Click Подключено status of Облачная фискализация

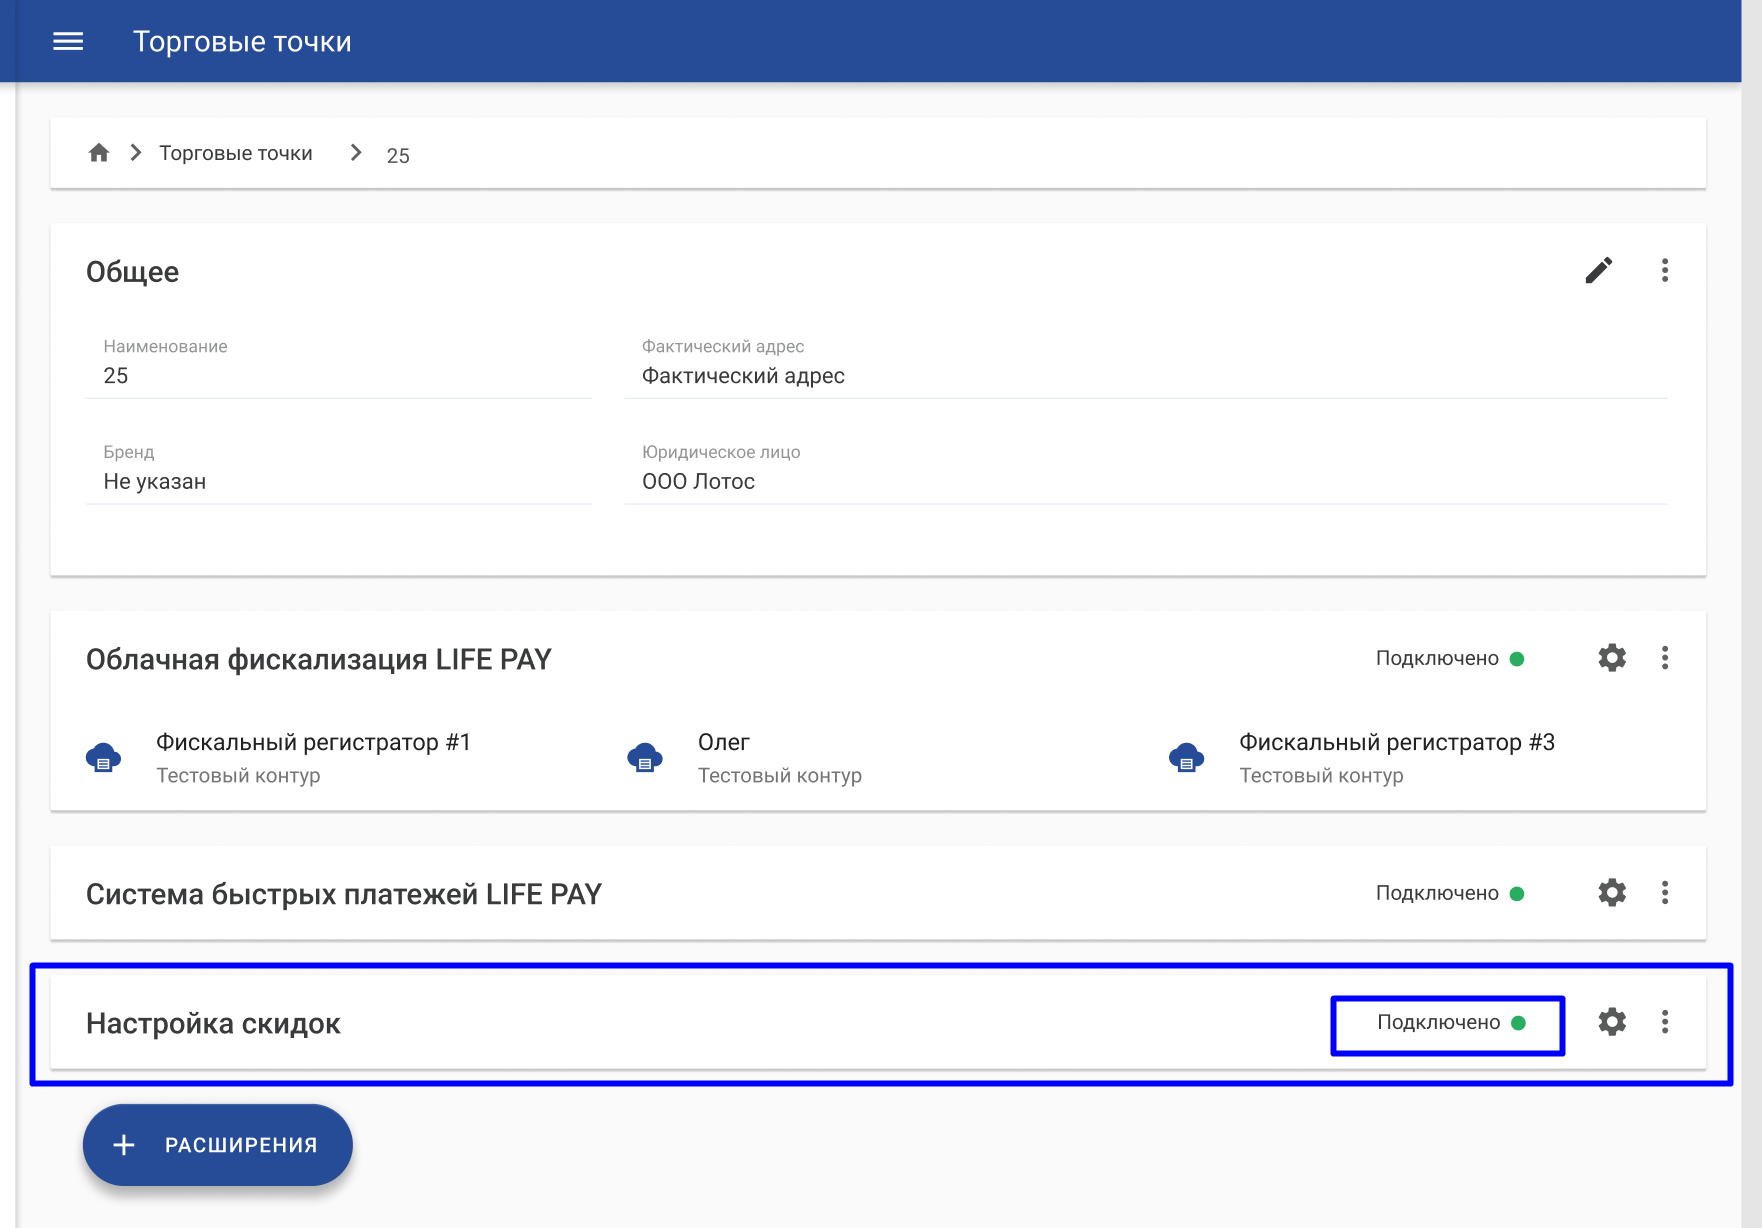pos(1449,658)
